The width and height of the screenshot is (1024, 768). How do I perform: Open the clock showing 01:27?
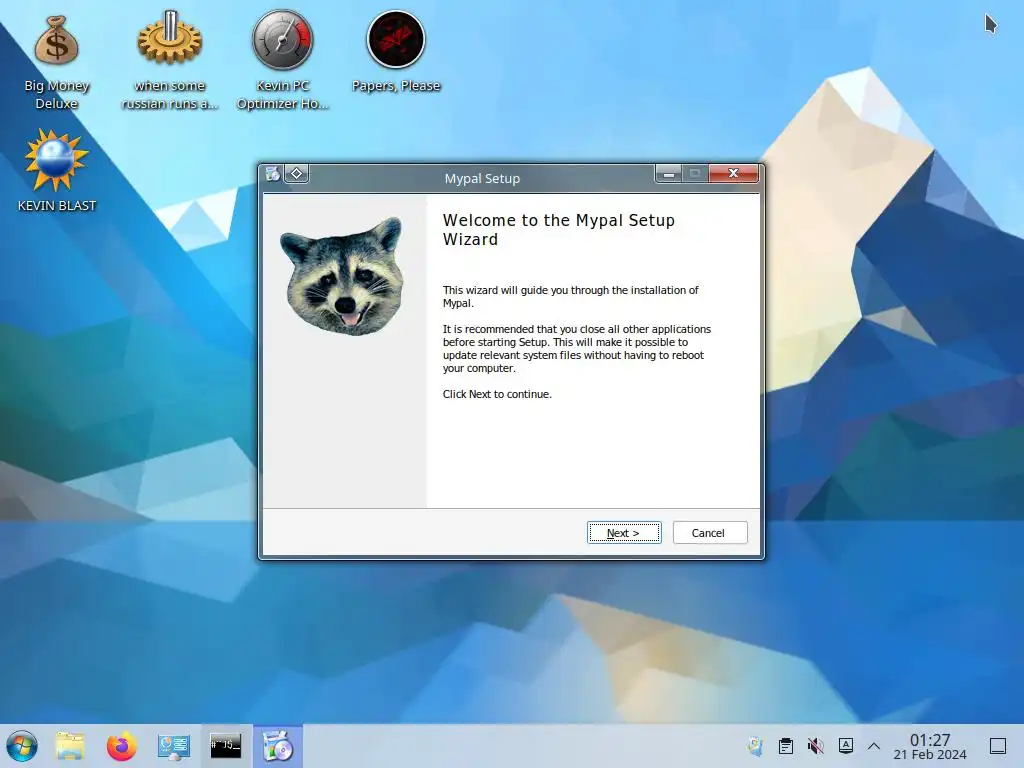tap(930, 746)
